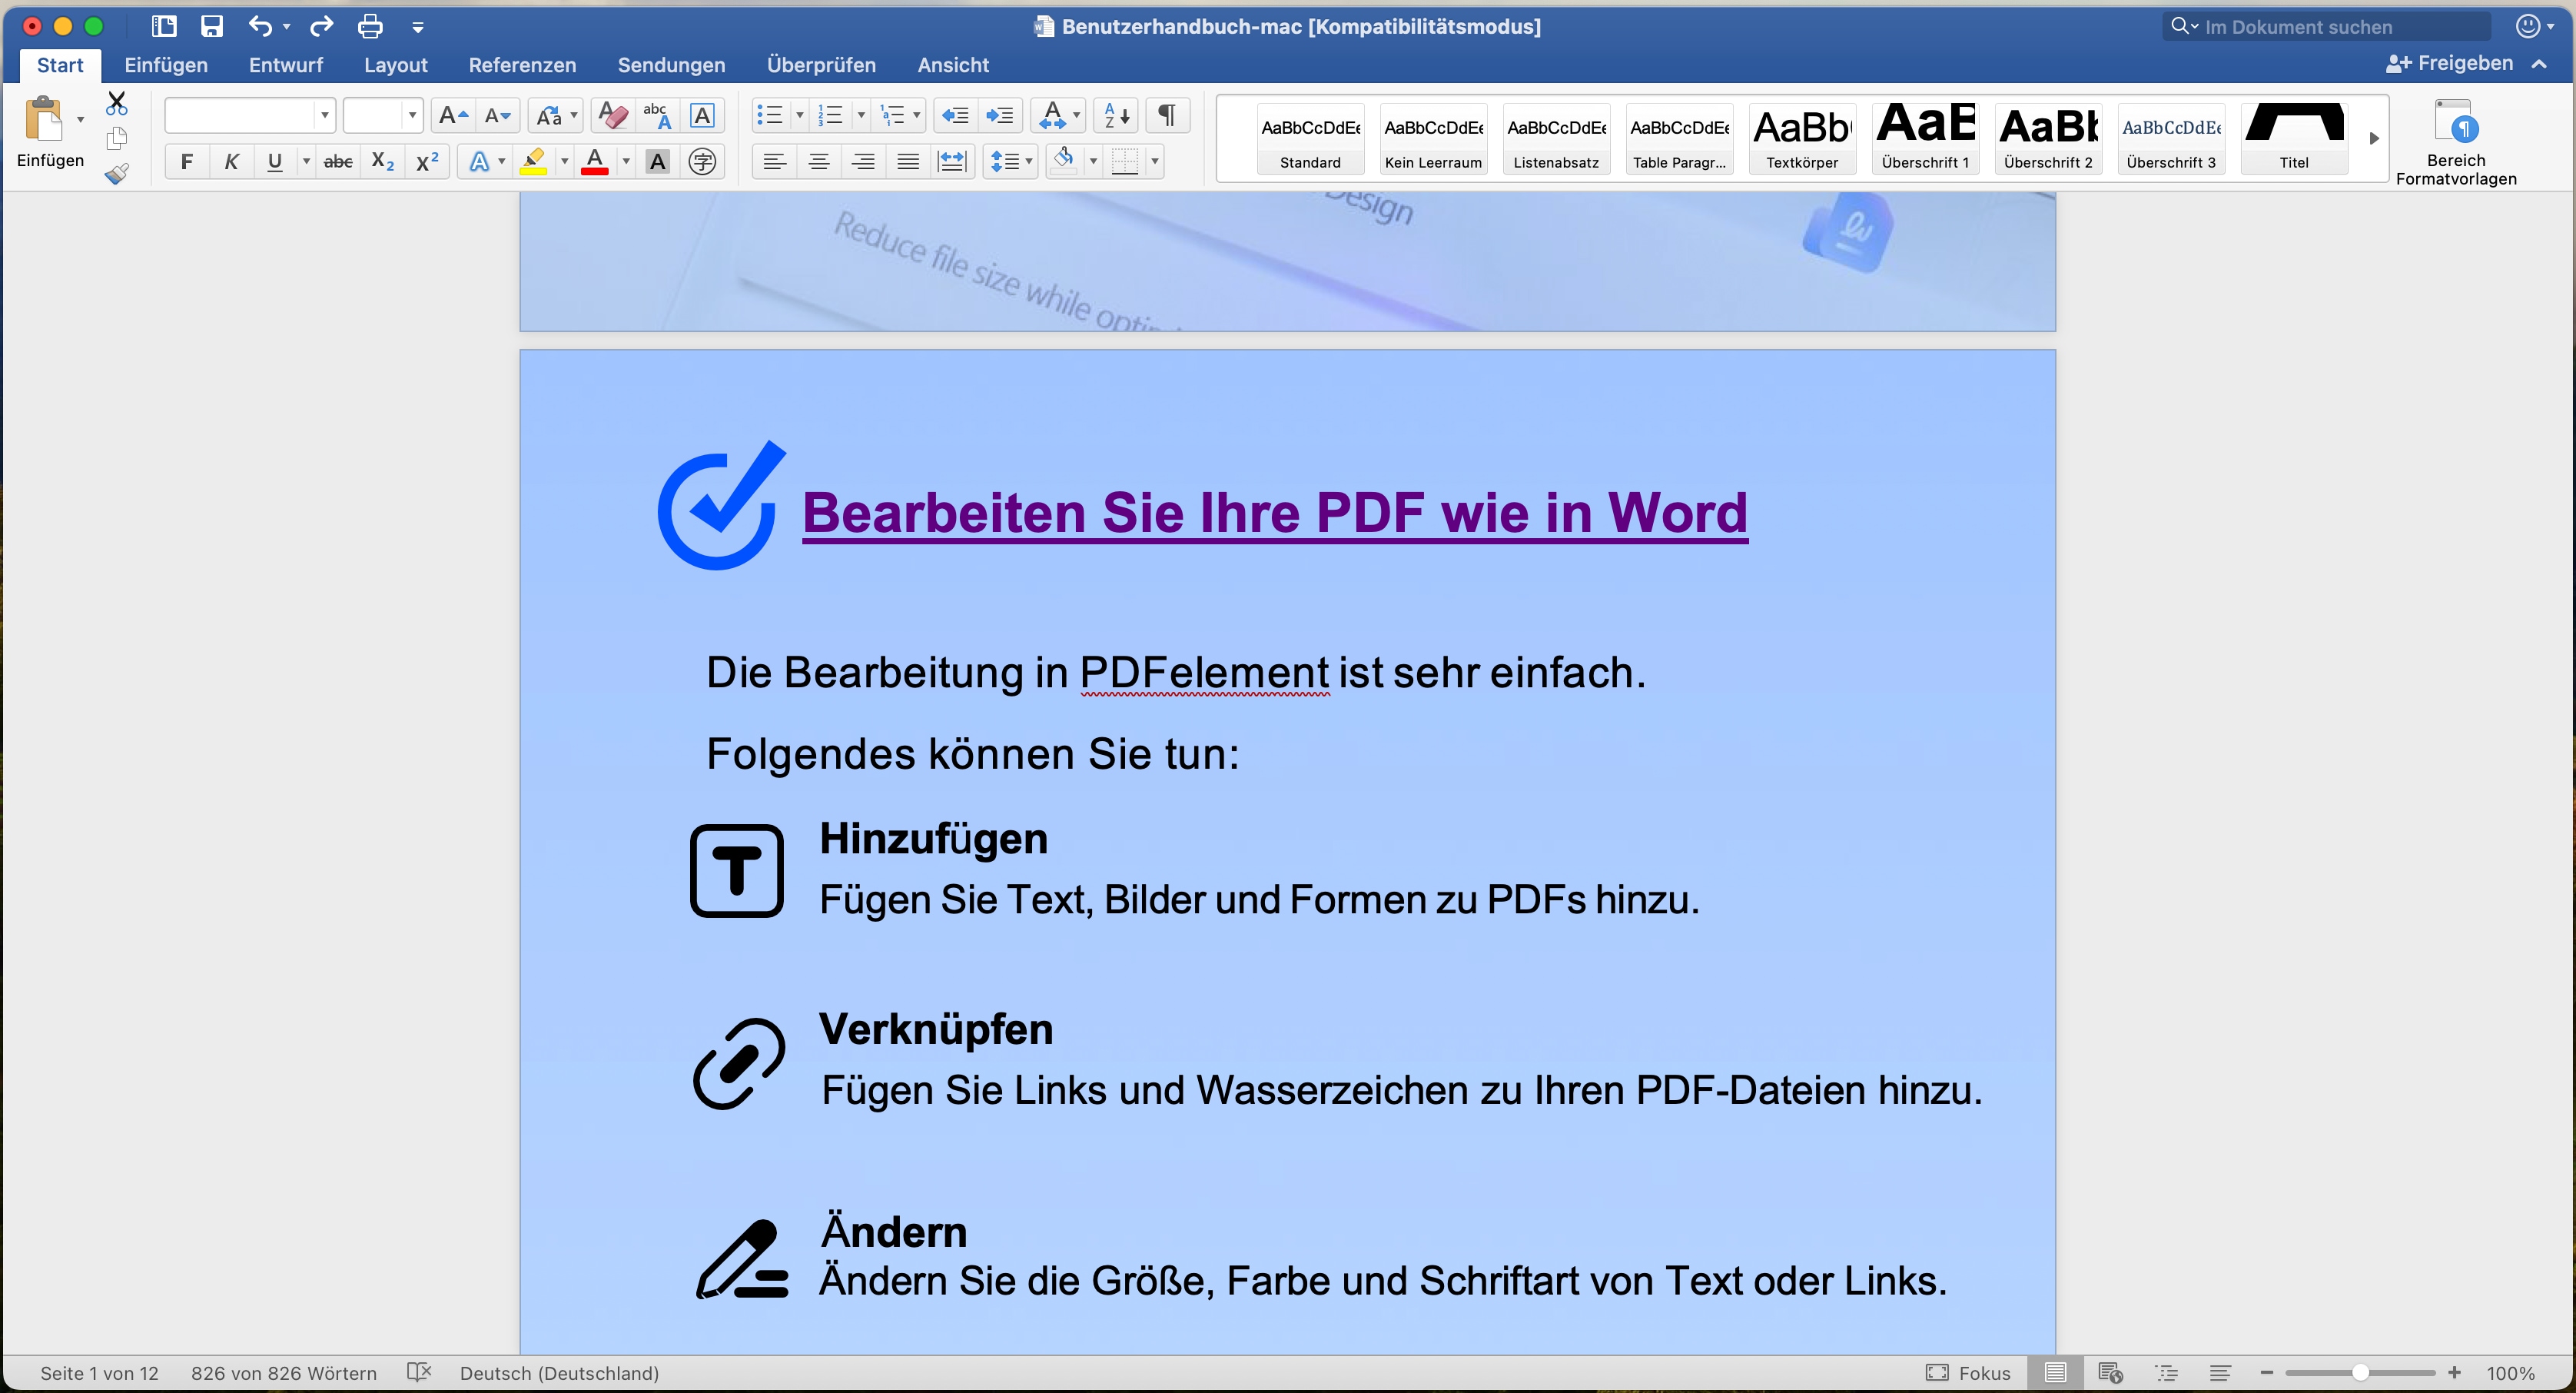
Task: Apply subscript formatting
Action: 382,161
